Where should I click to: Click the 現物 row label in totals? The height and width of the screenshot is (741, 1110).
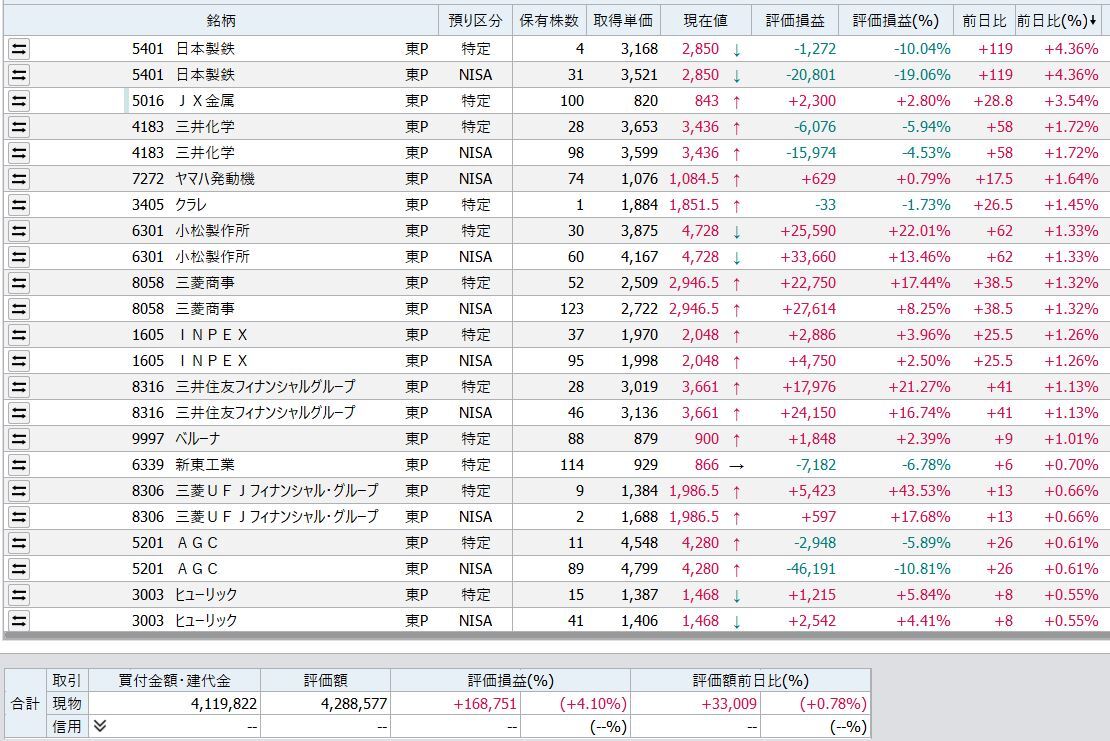pos(67,703)
